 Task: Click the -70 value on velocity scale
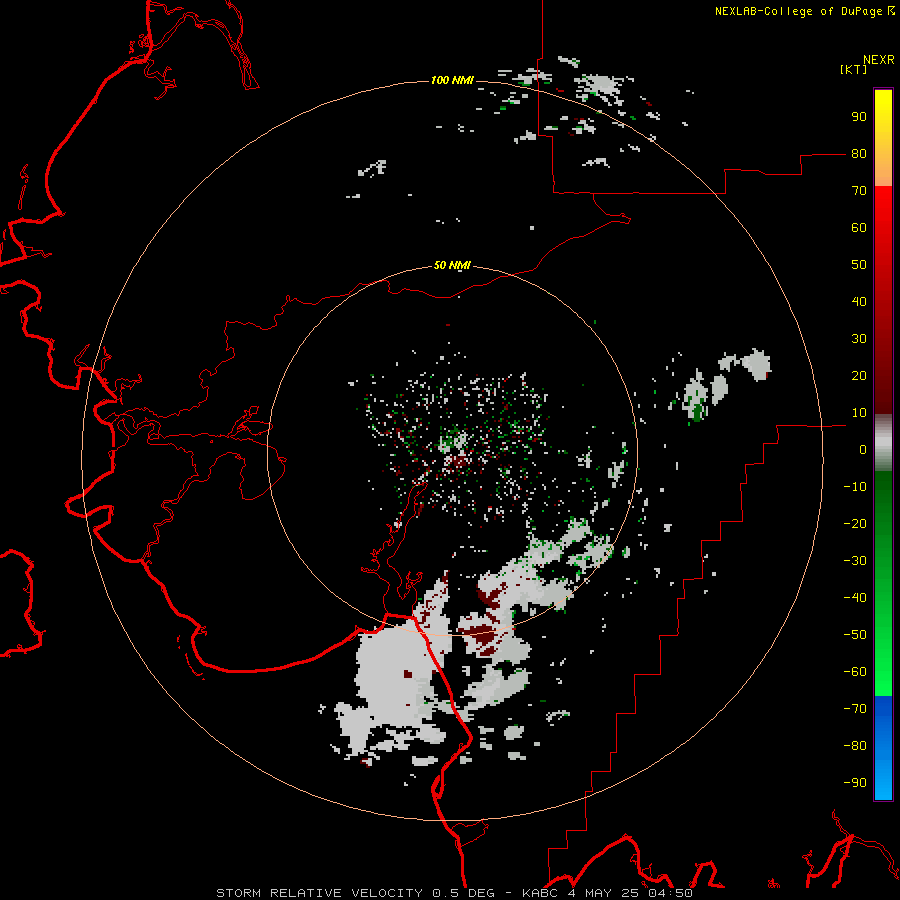pyautogui.click(x=855, y=709)
